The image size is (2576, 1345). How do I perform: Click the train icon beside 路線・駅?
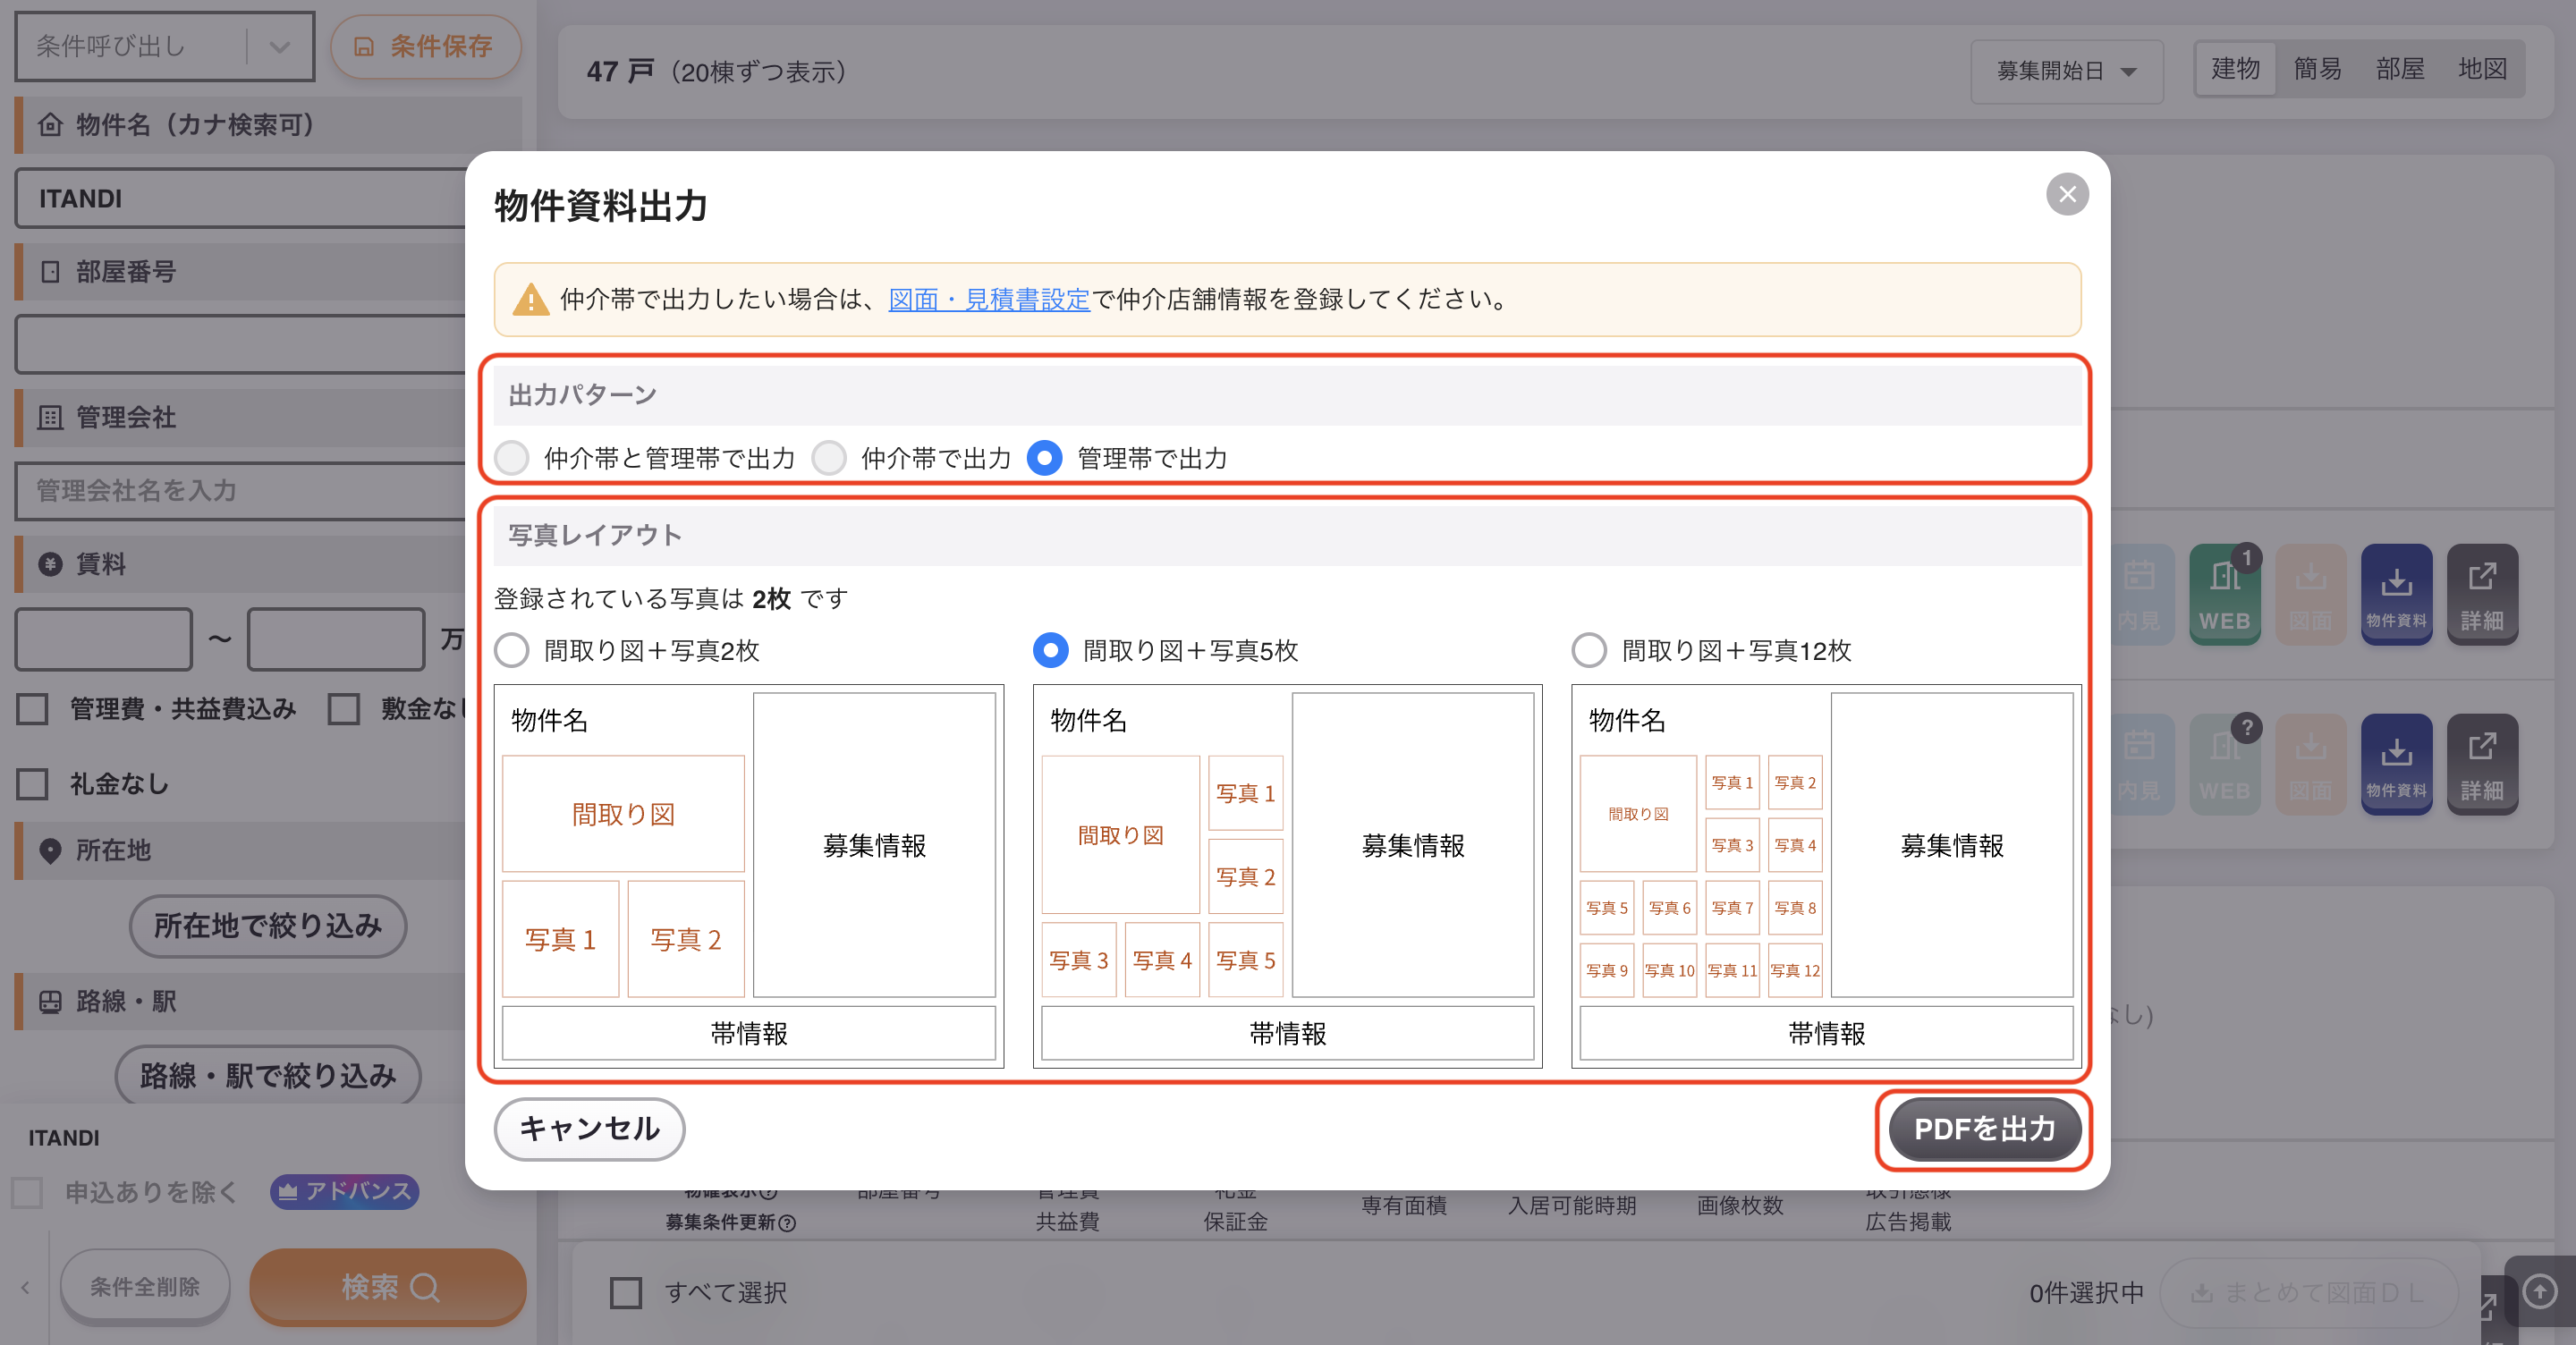tap(50, 1001)
